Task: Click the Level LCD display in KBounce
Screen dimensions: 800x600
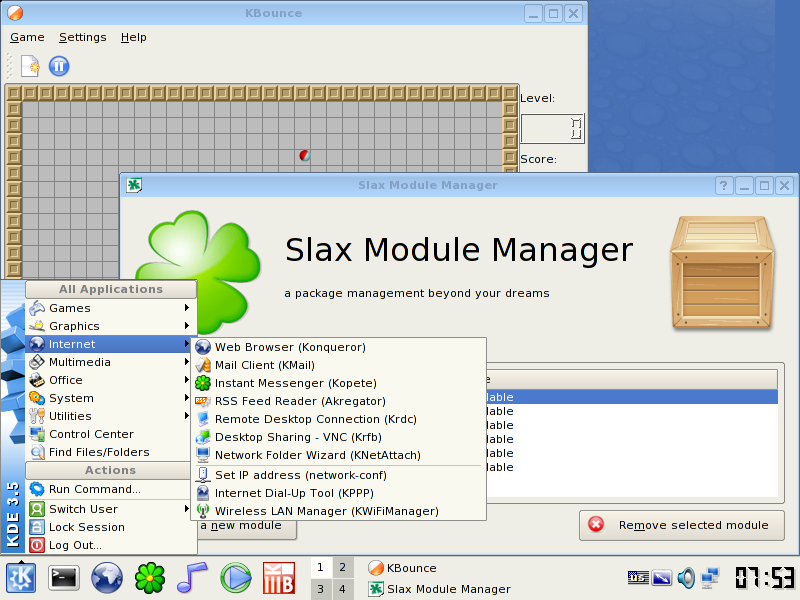Action: pos(552,129)
